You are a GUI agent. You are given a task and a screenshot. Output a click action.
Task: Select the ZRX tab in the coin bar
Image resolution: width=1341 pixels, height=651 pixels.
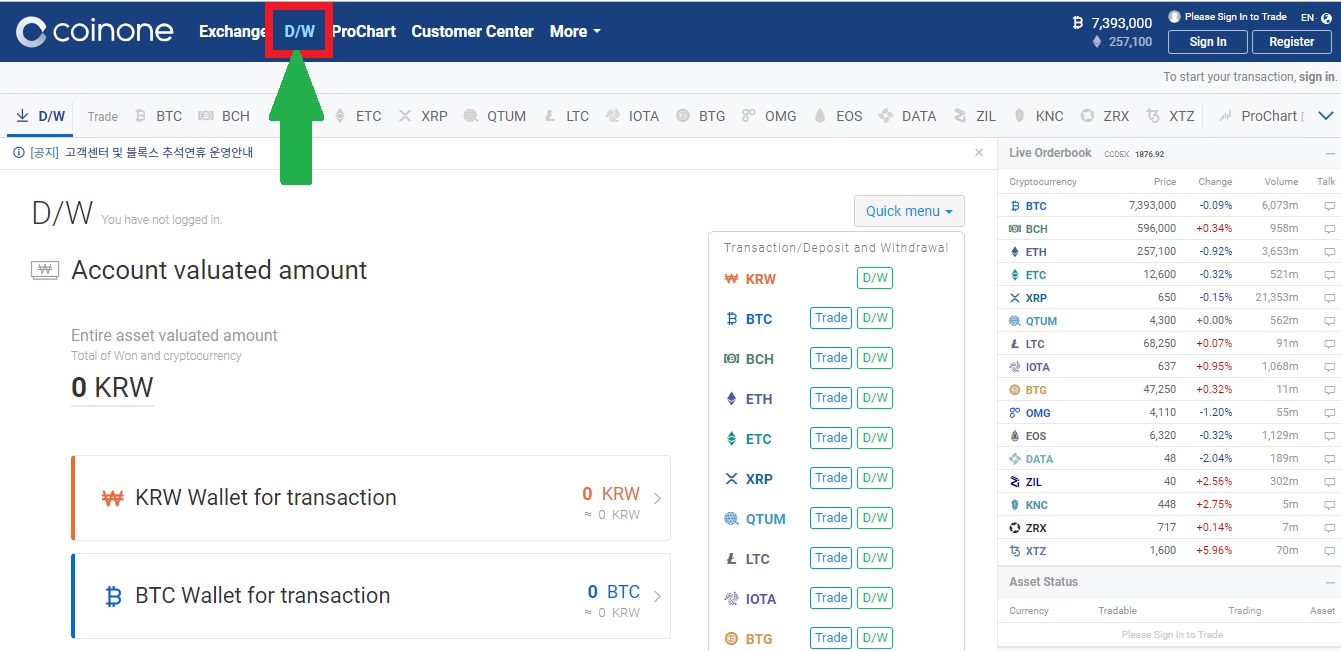tap(1107, 116)
